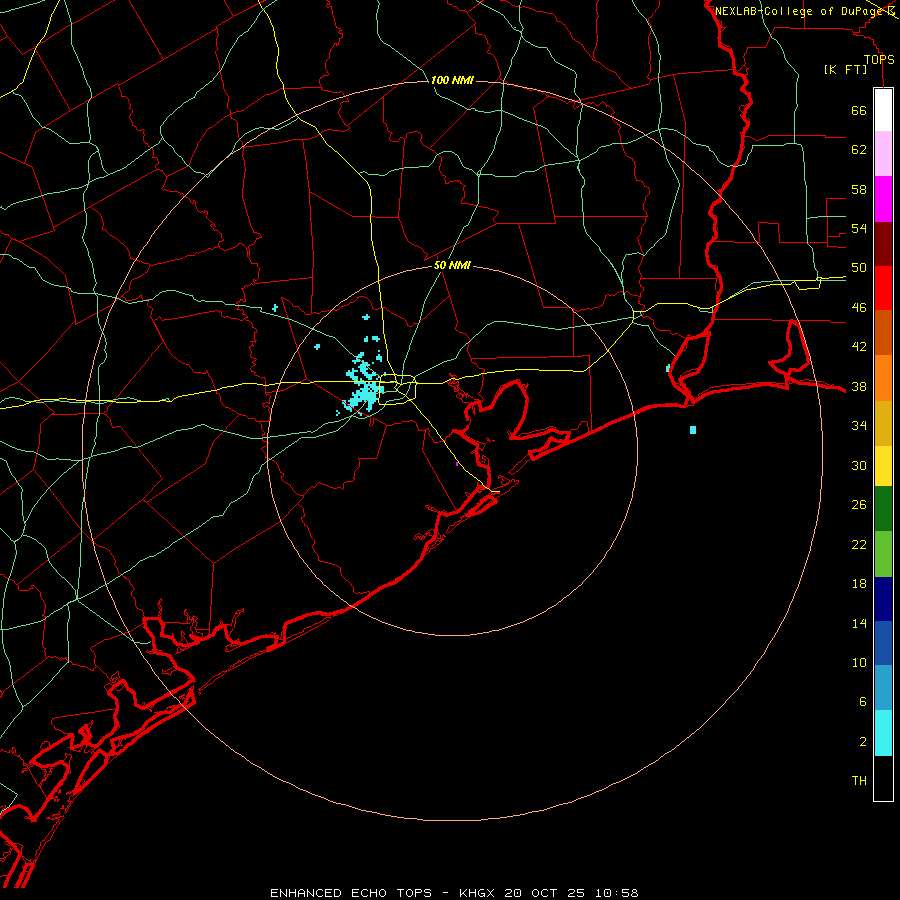Pick the light blue legend swatch
900x900 pixels.
pyautogui.click(x=883, y=688)
